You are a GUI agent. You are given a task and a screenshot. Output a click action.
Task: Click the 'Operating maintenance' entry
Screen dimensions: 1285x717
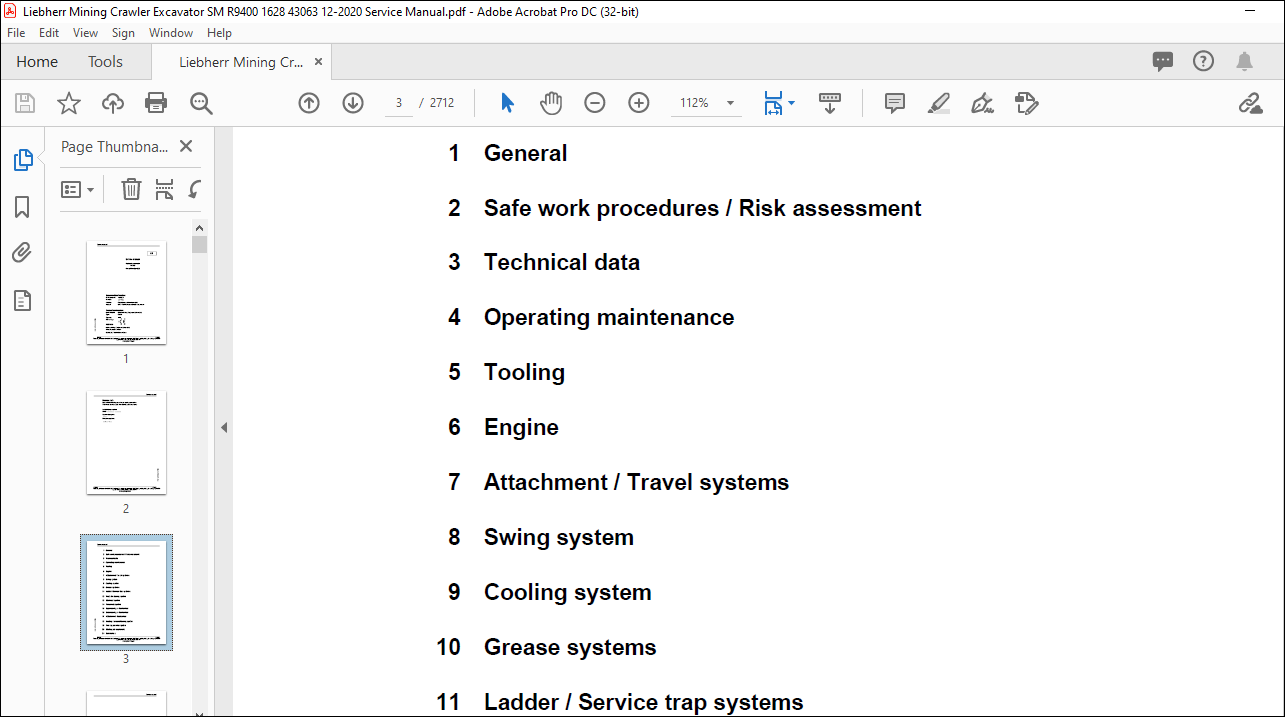(x=609, y=317)
